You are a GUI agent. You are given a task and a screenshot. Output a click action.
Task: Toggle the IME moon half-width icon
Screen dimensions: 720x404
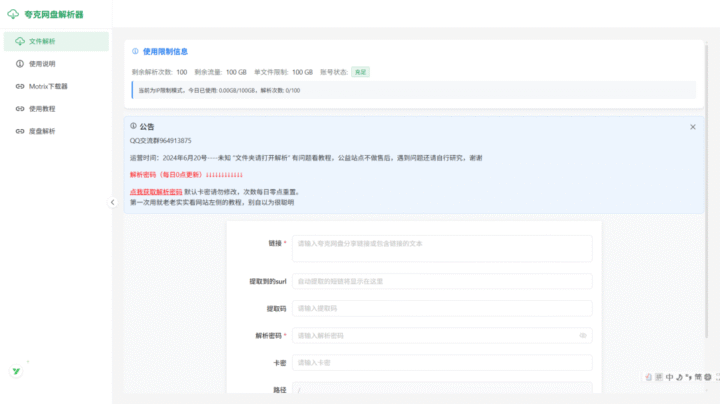click(680, 377)
